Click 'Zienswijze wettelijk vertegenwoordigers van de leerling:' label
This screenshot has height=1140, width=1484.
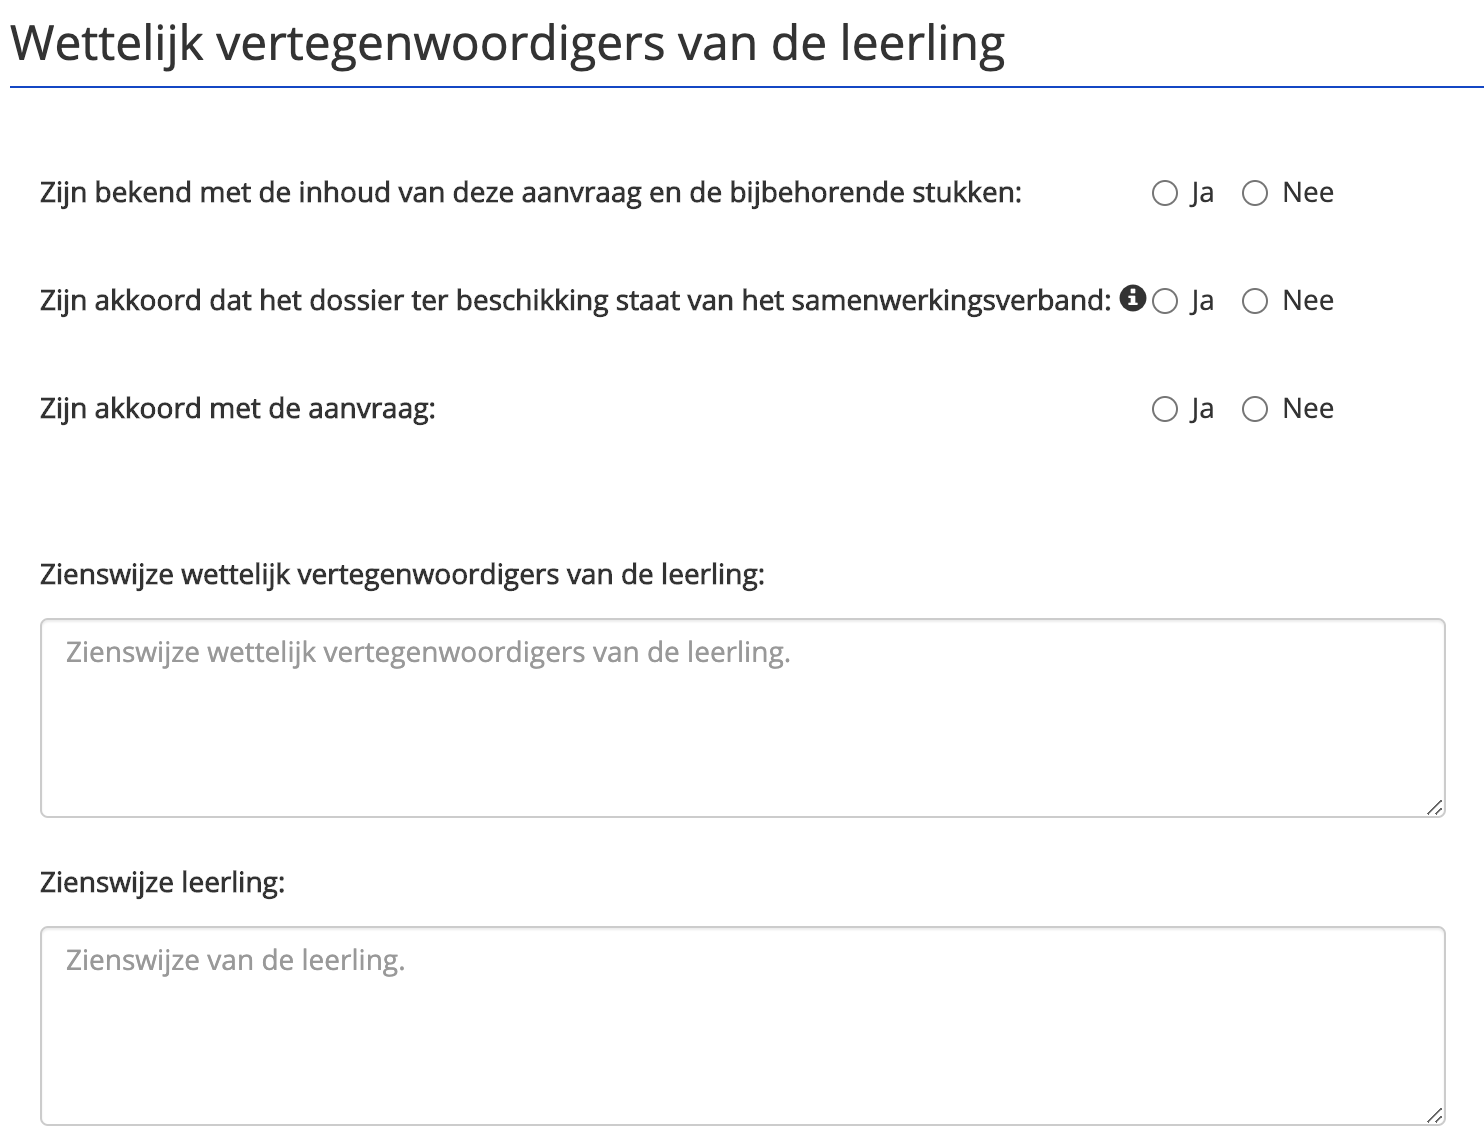point(402,575)
